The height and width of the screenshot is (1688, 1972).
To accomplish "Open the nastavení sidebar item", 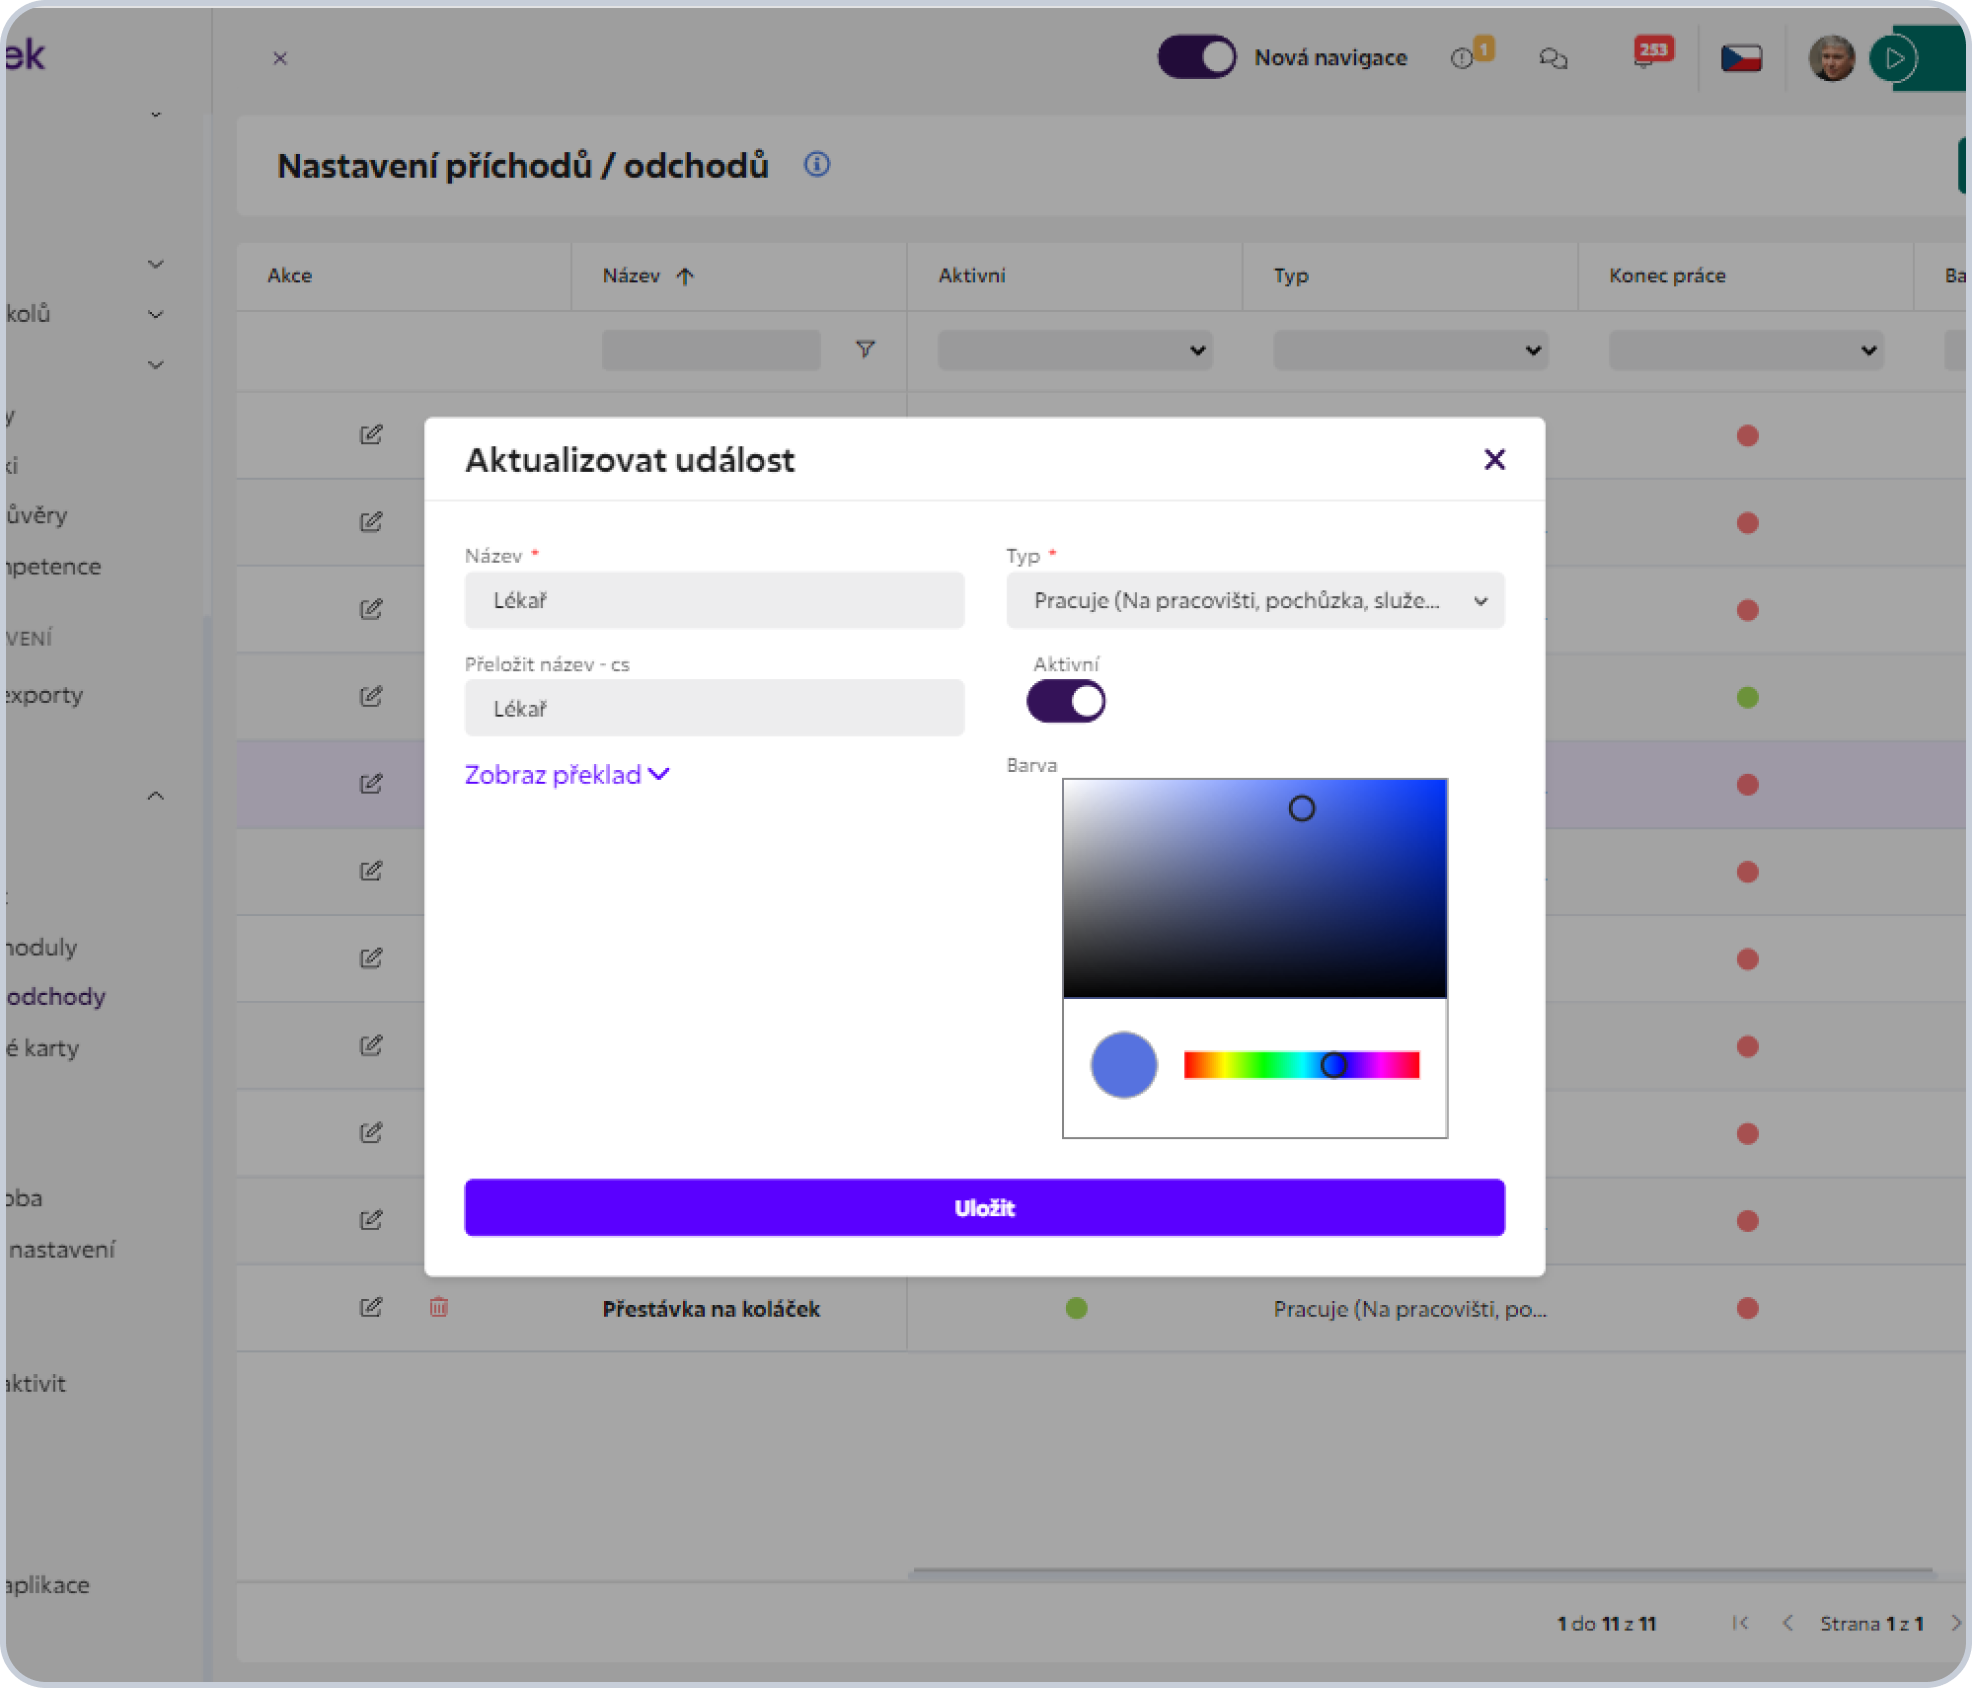I will (x=62, y=1249).
